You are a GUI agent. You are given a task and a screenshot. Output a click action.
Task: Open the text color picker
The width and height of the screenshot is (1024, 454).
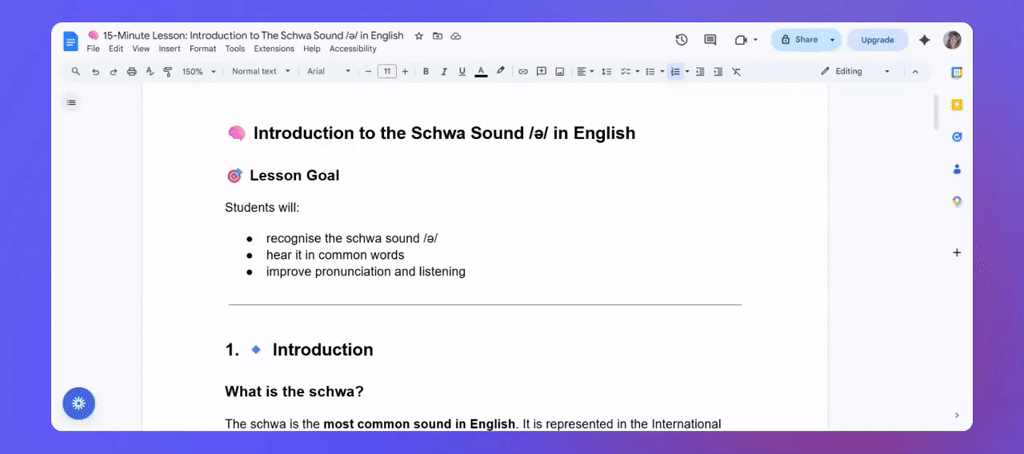tap(481, 71)
